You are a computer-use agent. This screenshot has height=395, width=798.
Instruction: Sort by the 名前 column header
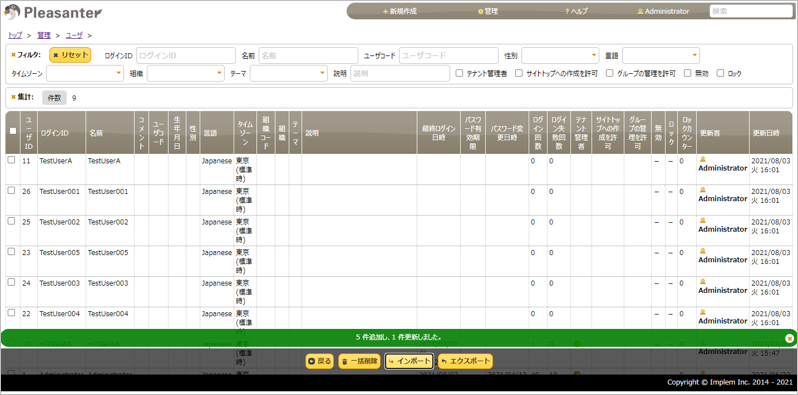pos(110,133)
